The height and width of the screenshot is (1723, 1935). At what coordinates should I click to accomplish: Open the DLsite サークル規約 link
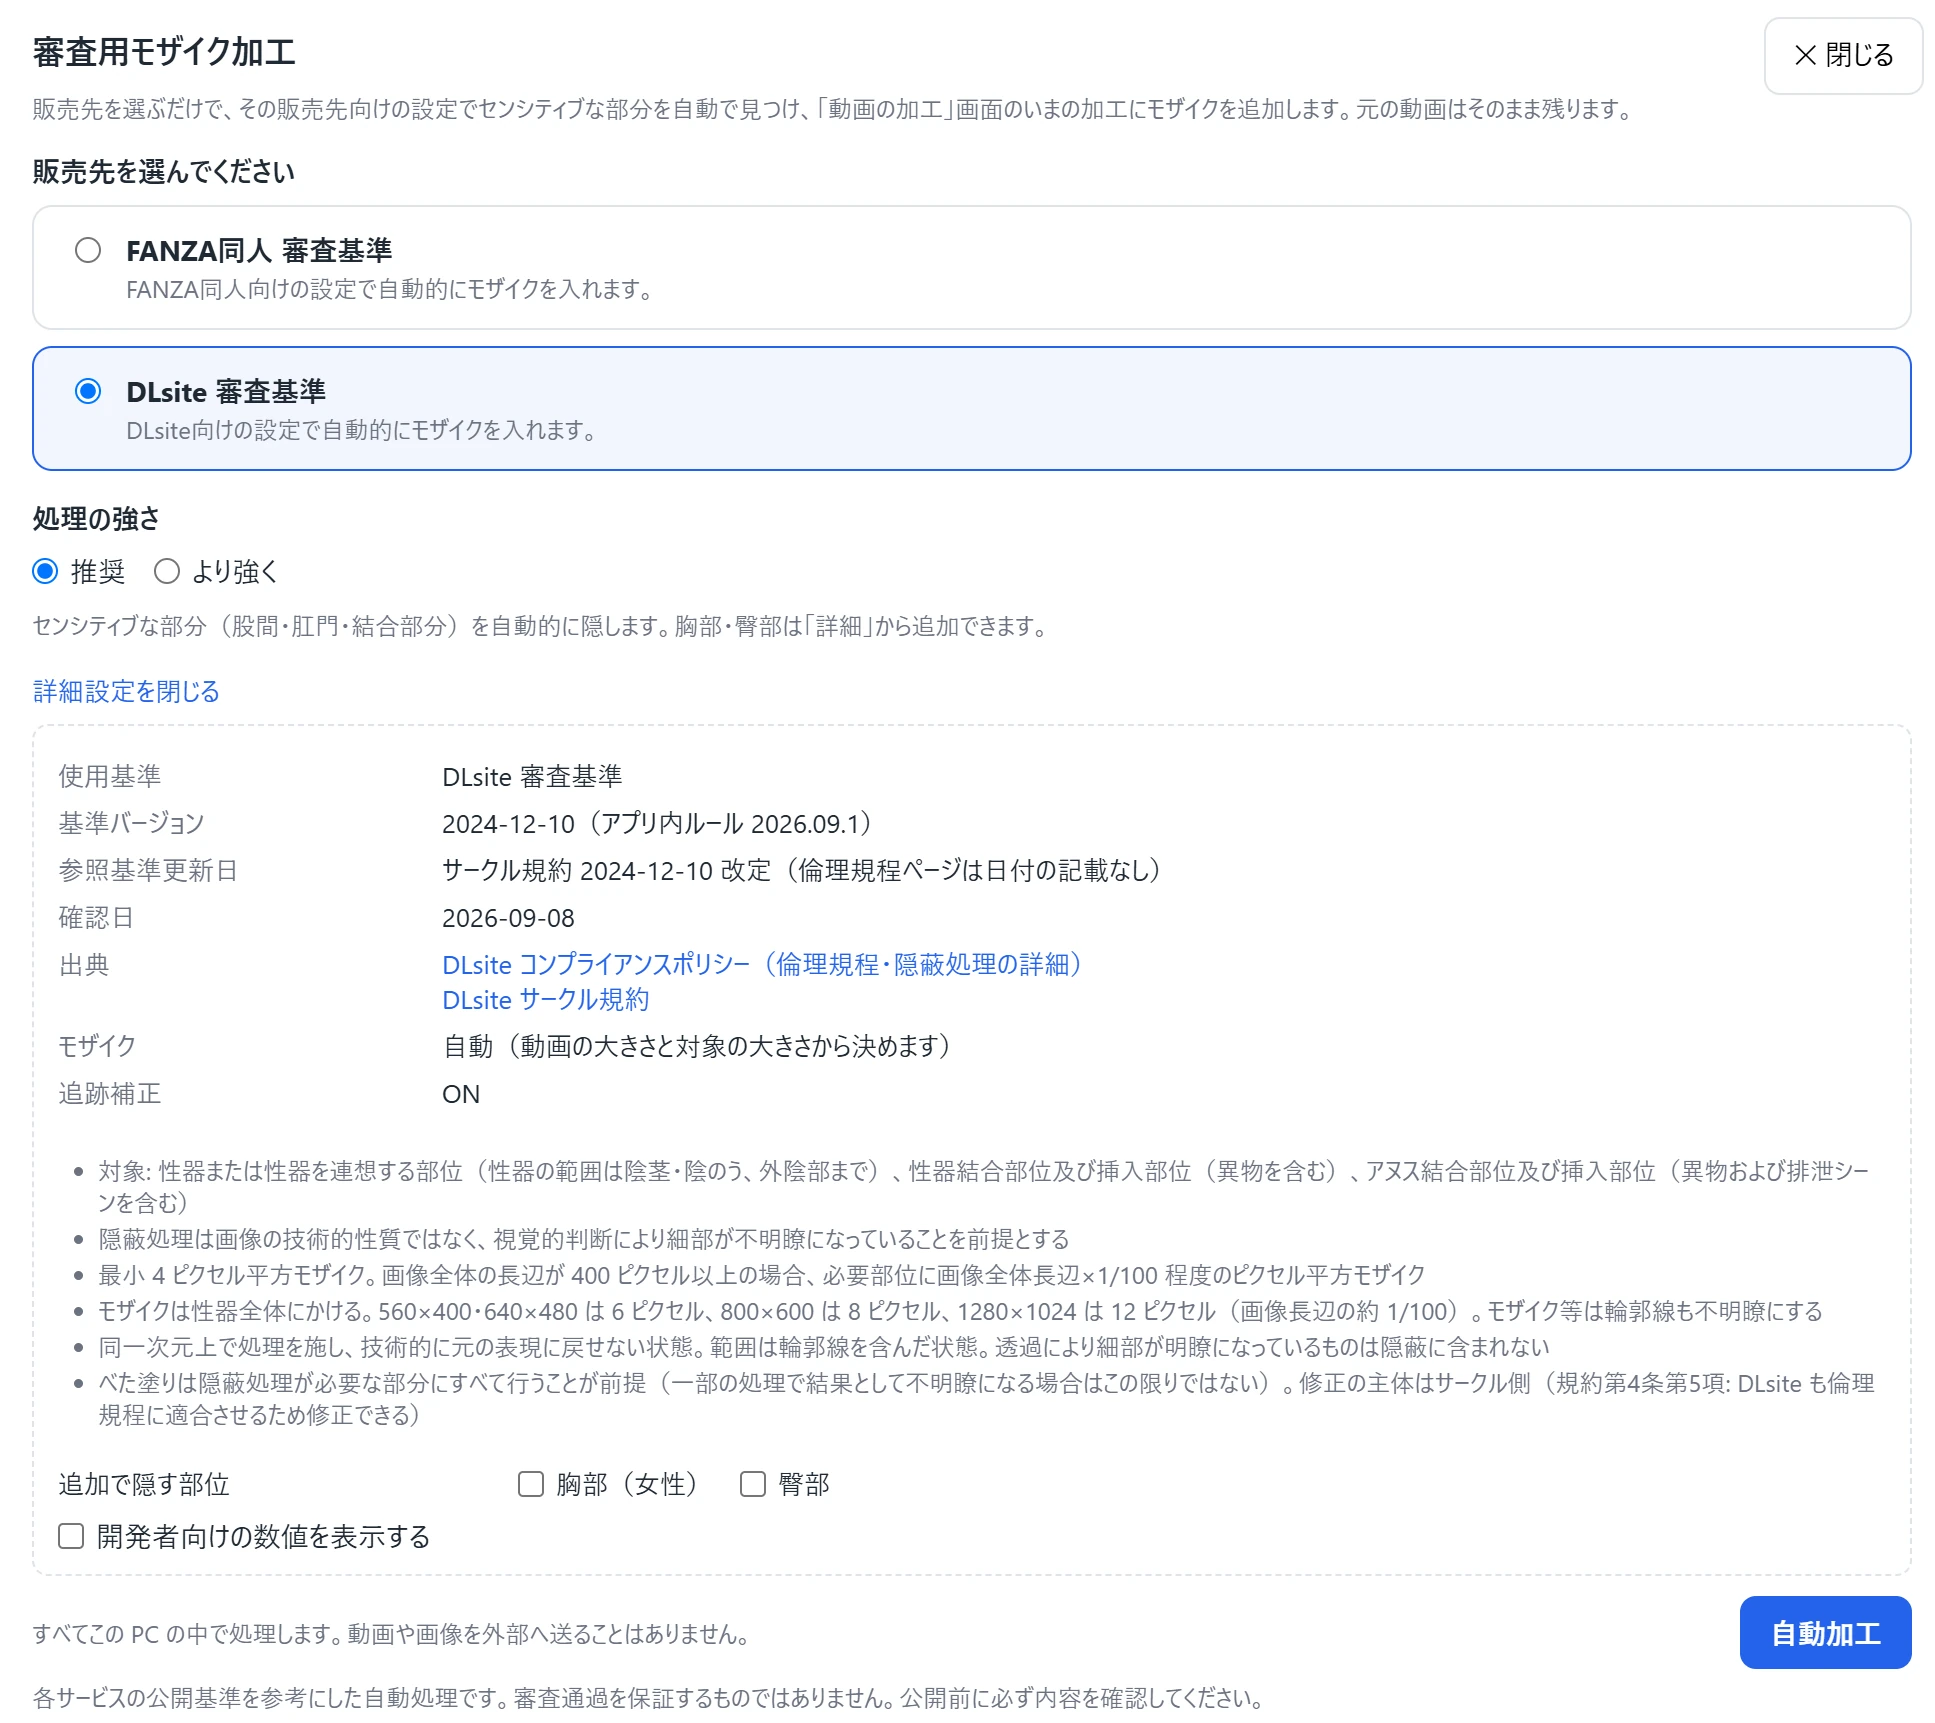point(545,999)
